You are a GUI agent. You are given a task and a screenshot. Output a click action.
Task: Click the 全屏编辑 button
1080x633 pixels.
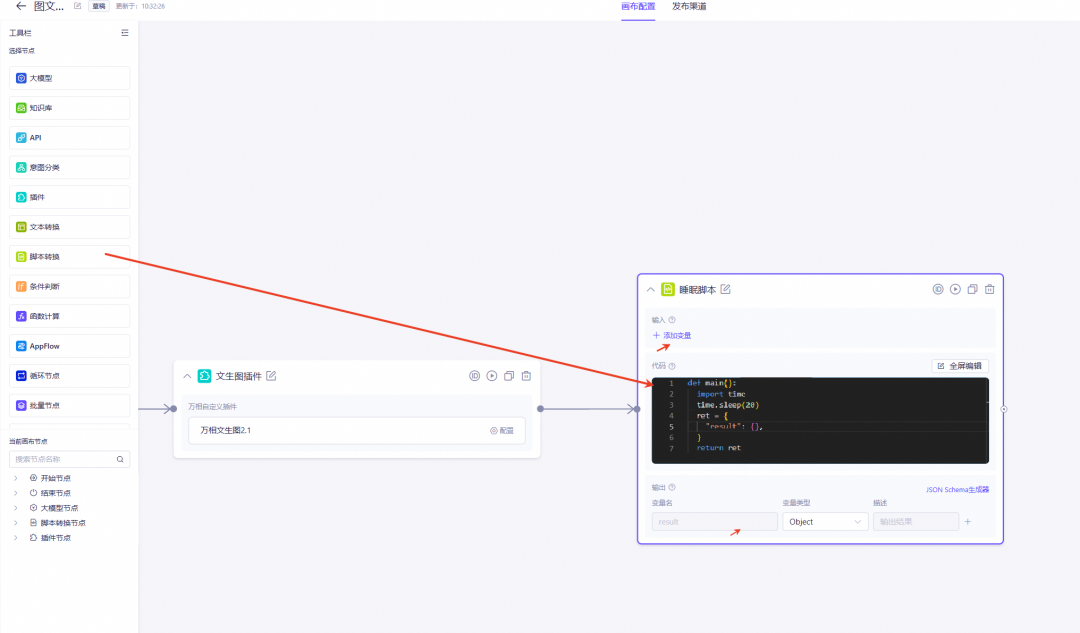coord(960,366)
